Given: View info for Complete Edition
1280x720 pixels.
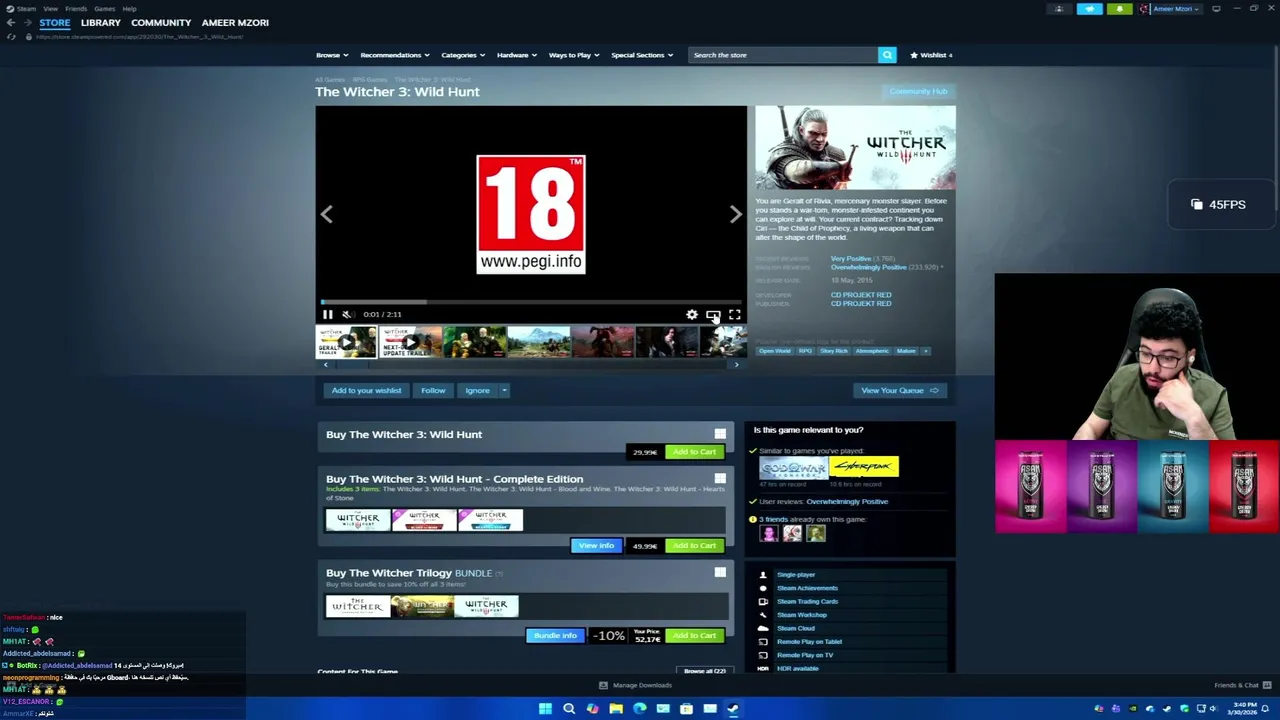Looking at the screenshot, I should click(x=596, y=546).
